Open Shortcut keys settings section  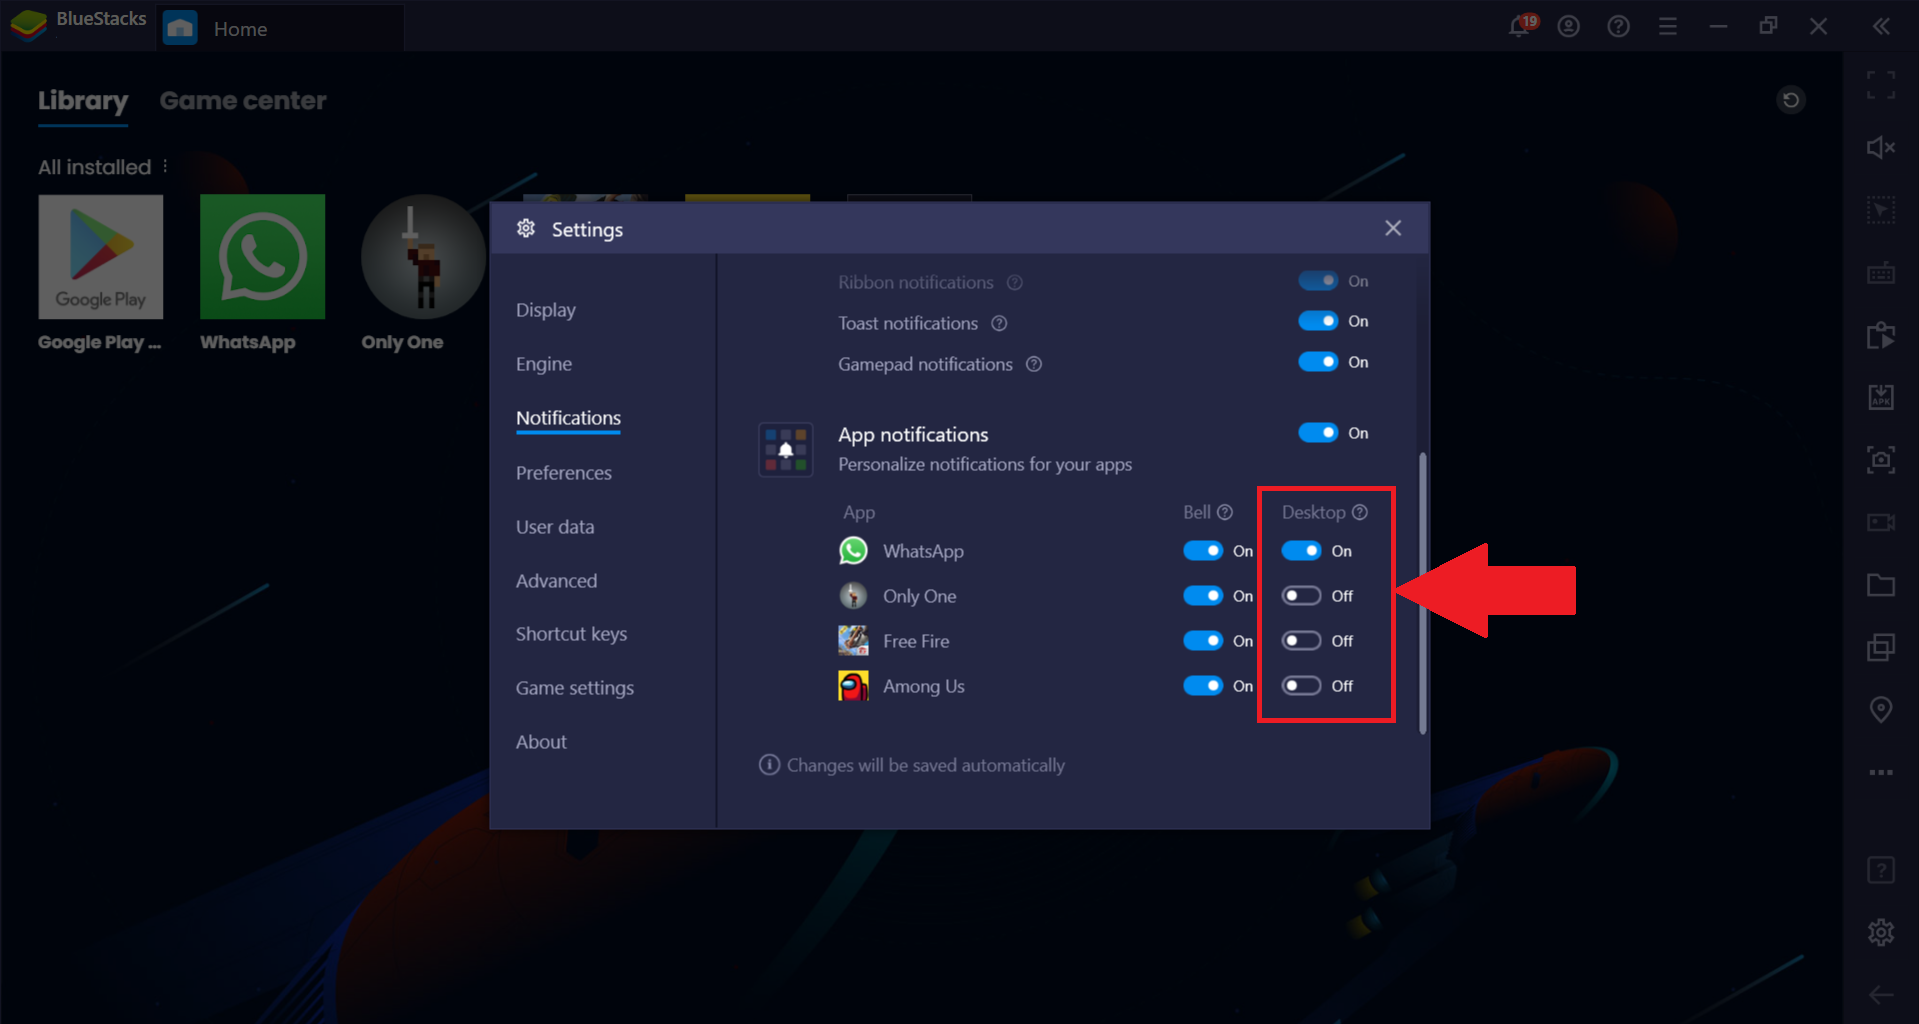(x=571, y=634)
